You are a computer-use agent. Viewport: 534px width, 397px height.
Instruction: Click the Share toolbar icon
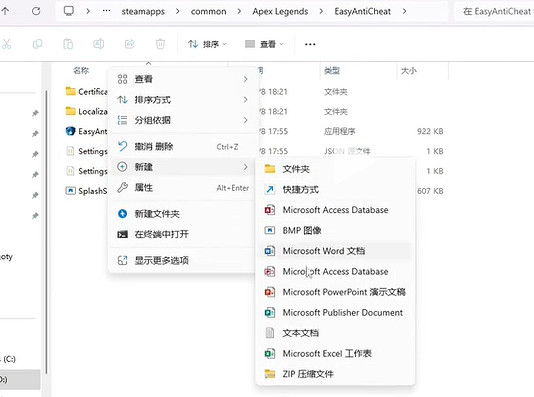click(129, 44)
